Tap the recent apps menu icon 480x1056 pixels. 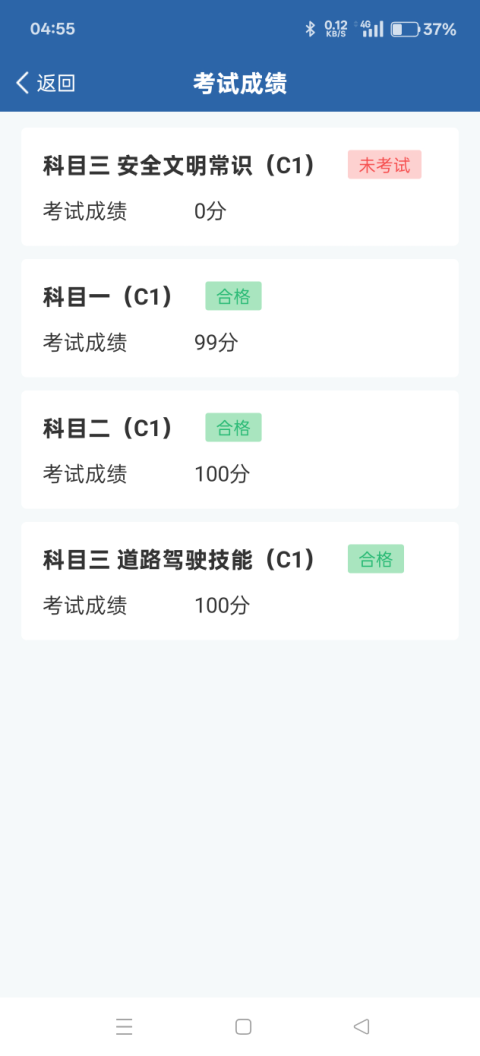coord(124,1026)
